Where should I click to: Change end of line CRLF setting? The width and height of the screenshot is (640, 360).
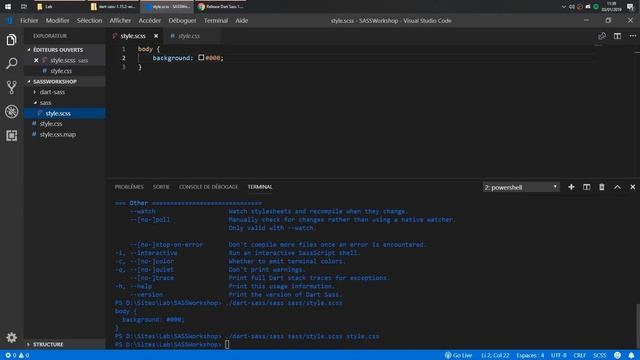click(x=579, y=355)
